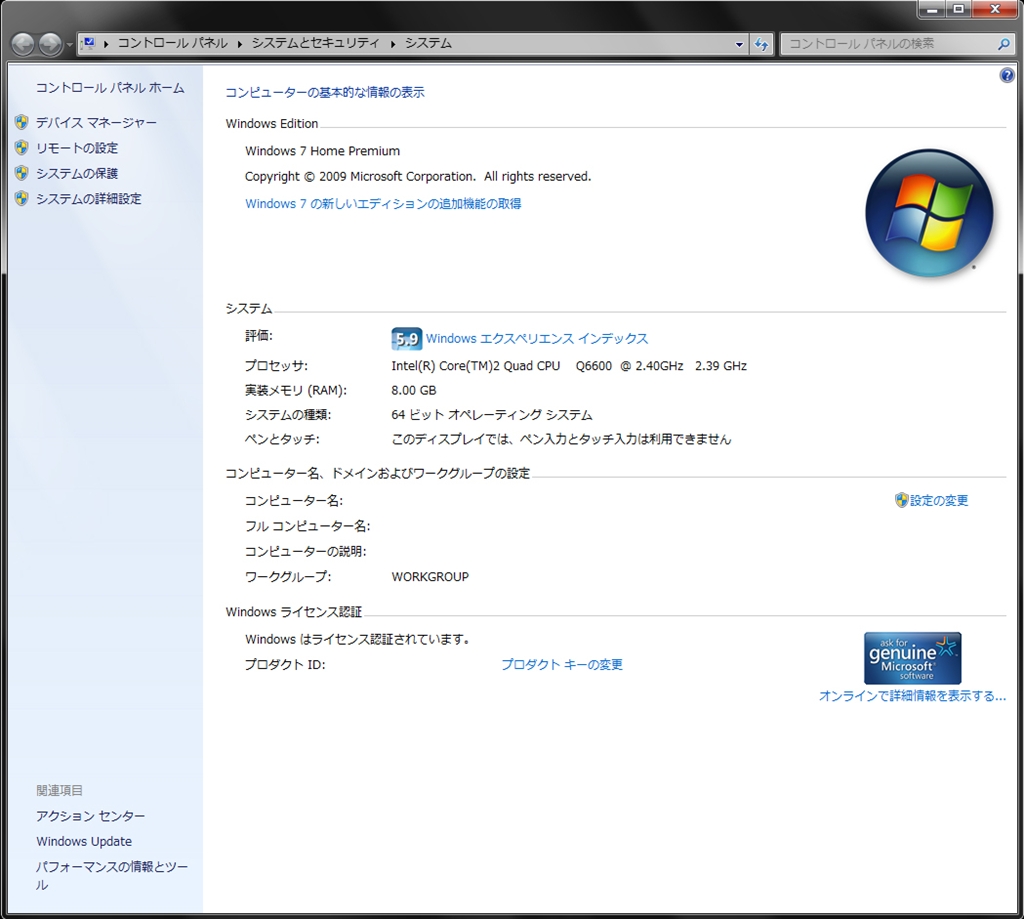Click shield icon beside デバイス マネージャー
The image size is (1024, 919).
[x=22, y=122]
